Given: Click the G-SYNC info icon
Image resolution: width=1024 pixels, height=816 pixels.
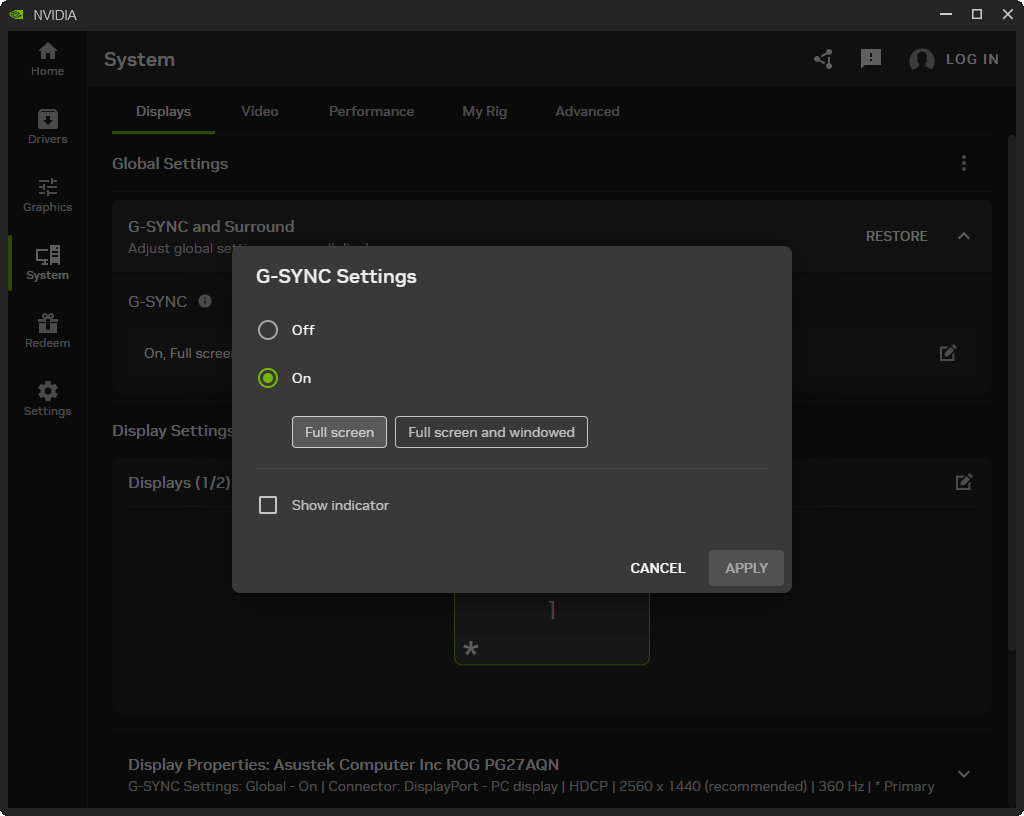Looking at the screenshot, I should [205, 301].
